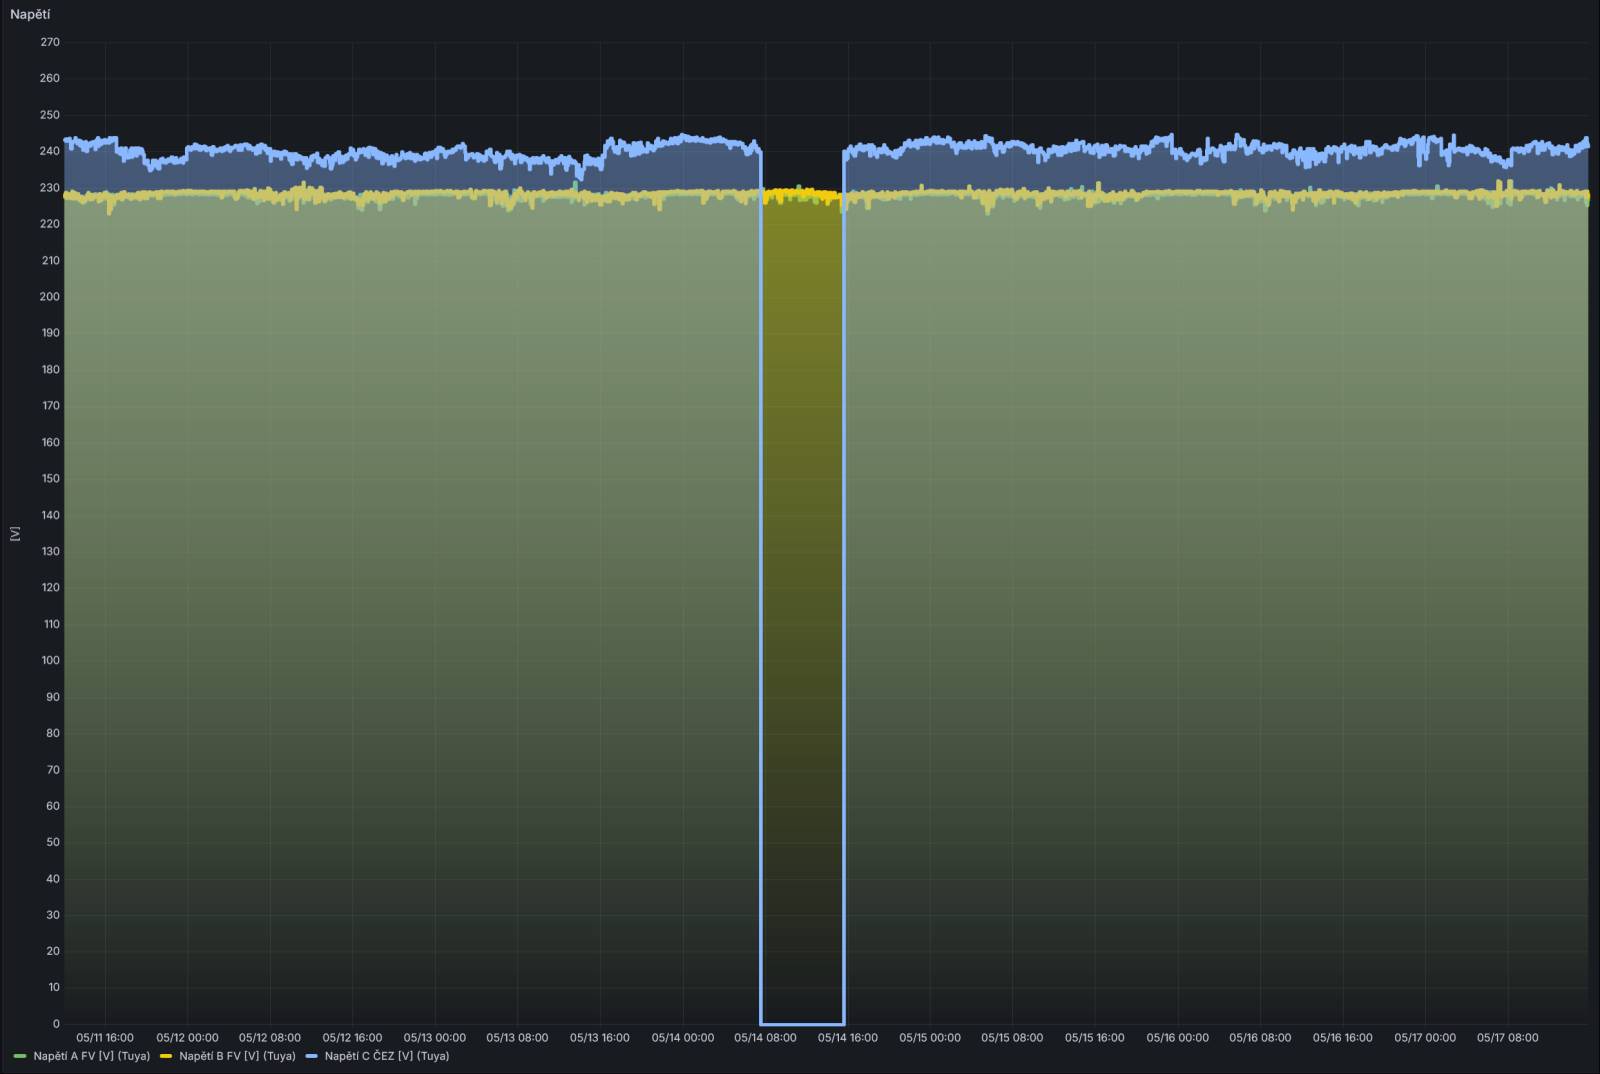
Task: Open the Napětí panel title menu
Action: click(30, 14)
